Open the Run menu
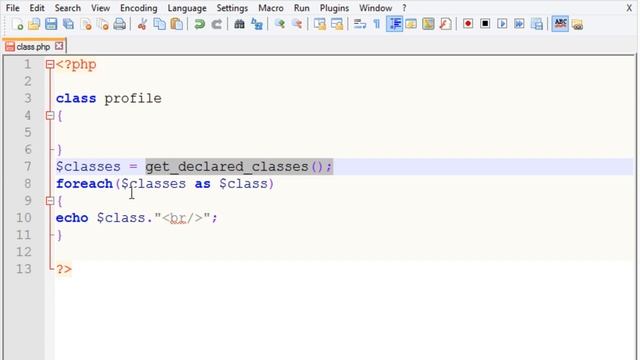The height and width of the screenshot is (360, 640). [x=302, y=8]
